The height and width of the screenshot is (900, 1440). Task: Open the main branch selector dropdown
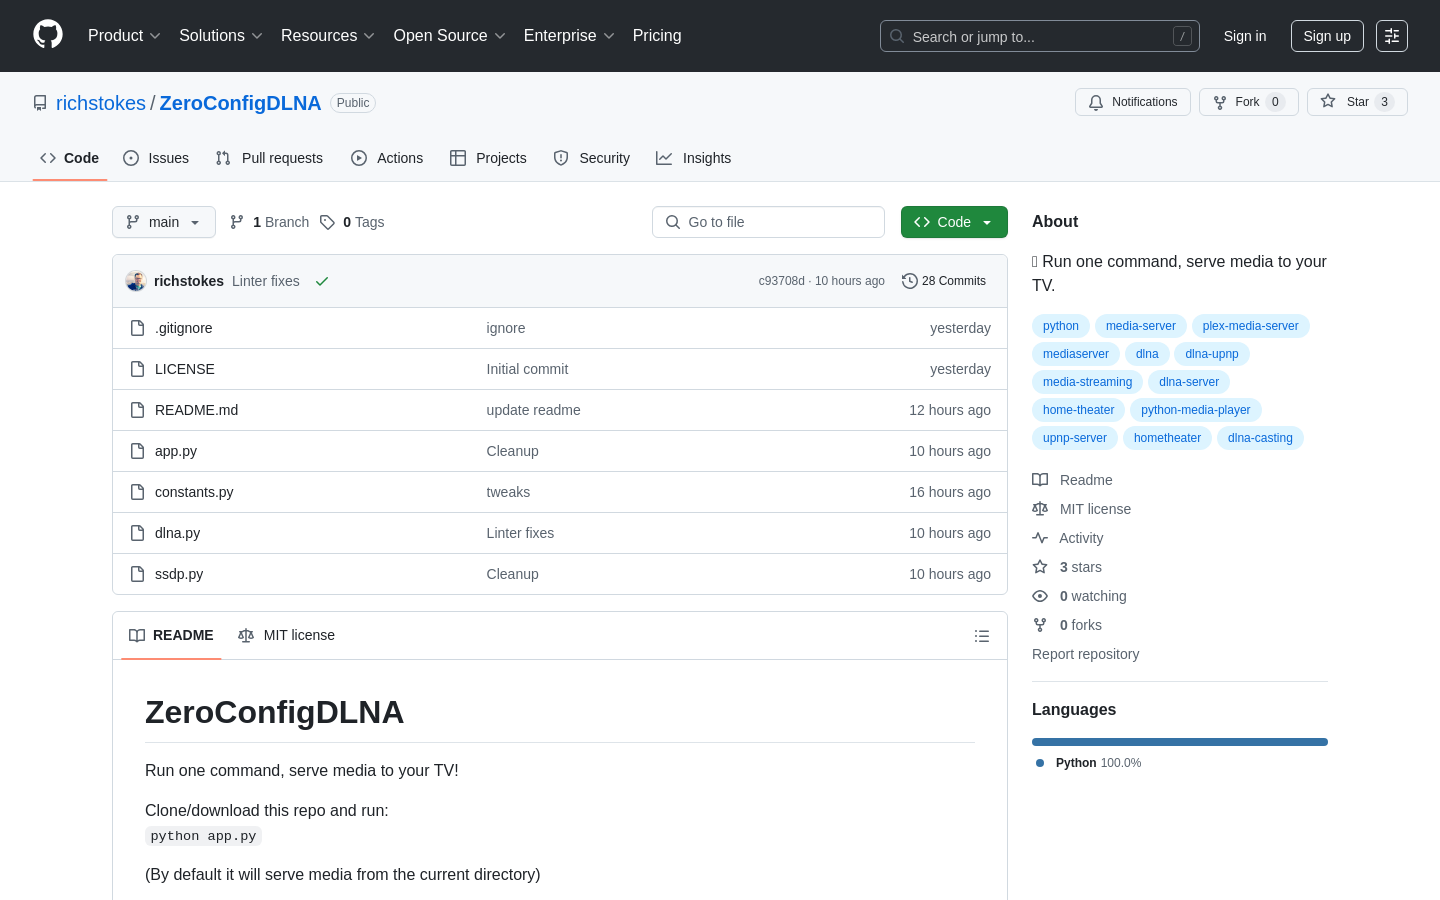(164, 222)
